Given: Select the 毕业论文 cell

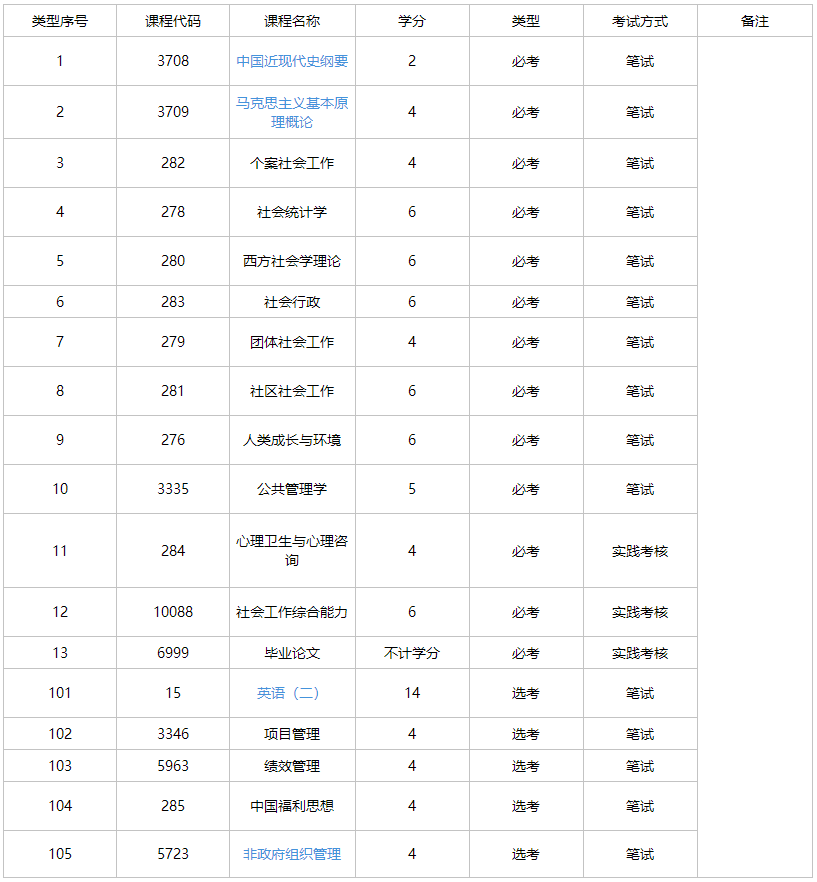Looking at the screenshot, I should click(x=292, y=653).
